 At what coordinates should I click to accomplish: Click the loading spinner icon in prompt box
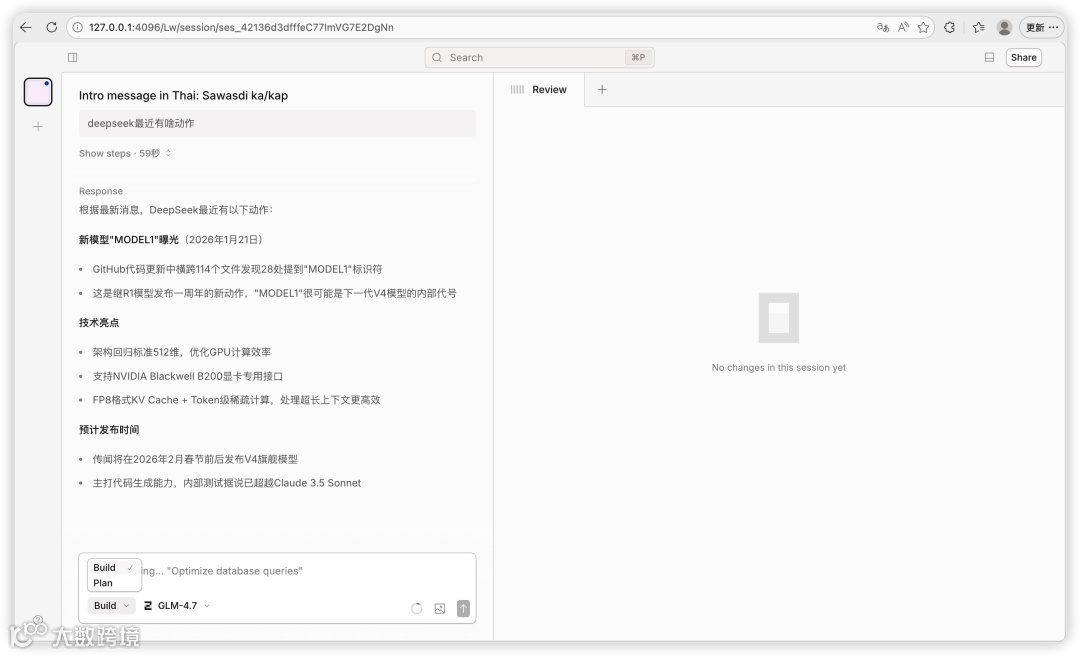click(417, 608)
